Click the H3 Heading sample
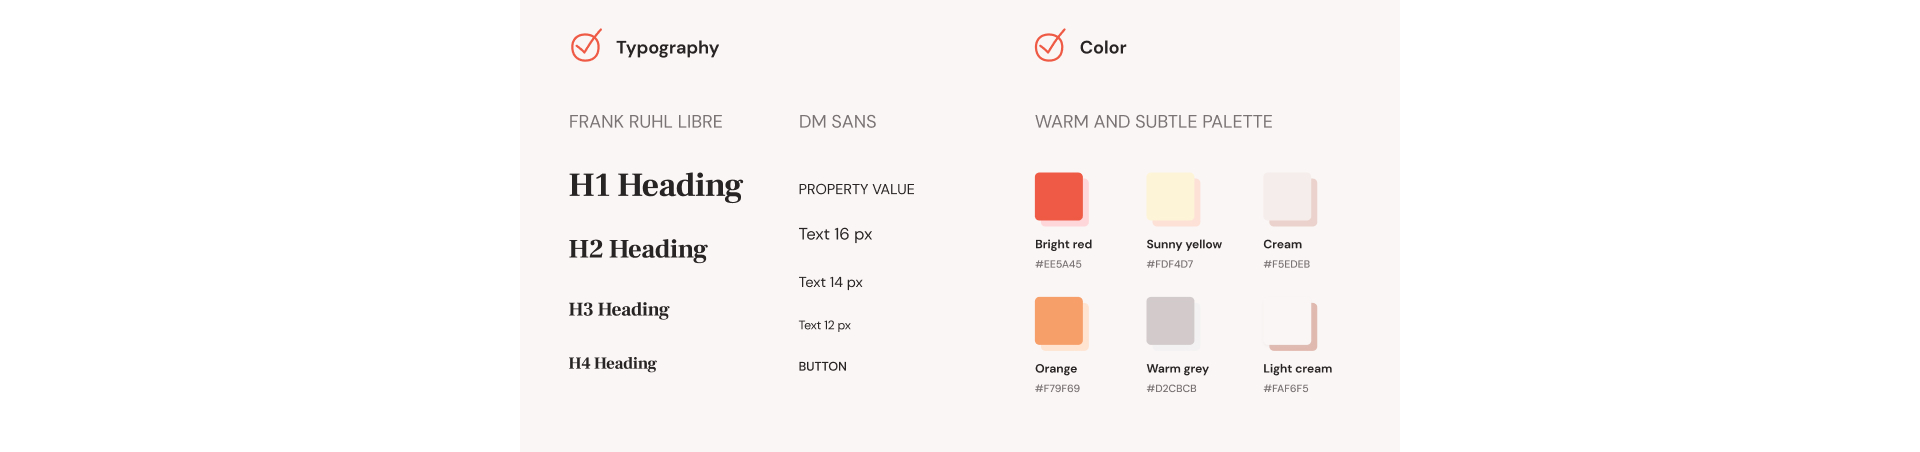This screenshot has height=452, width=1920. tap(619, 310)
